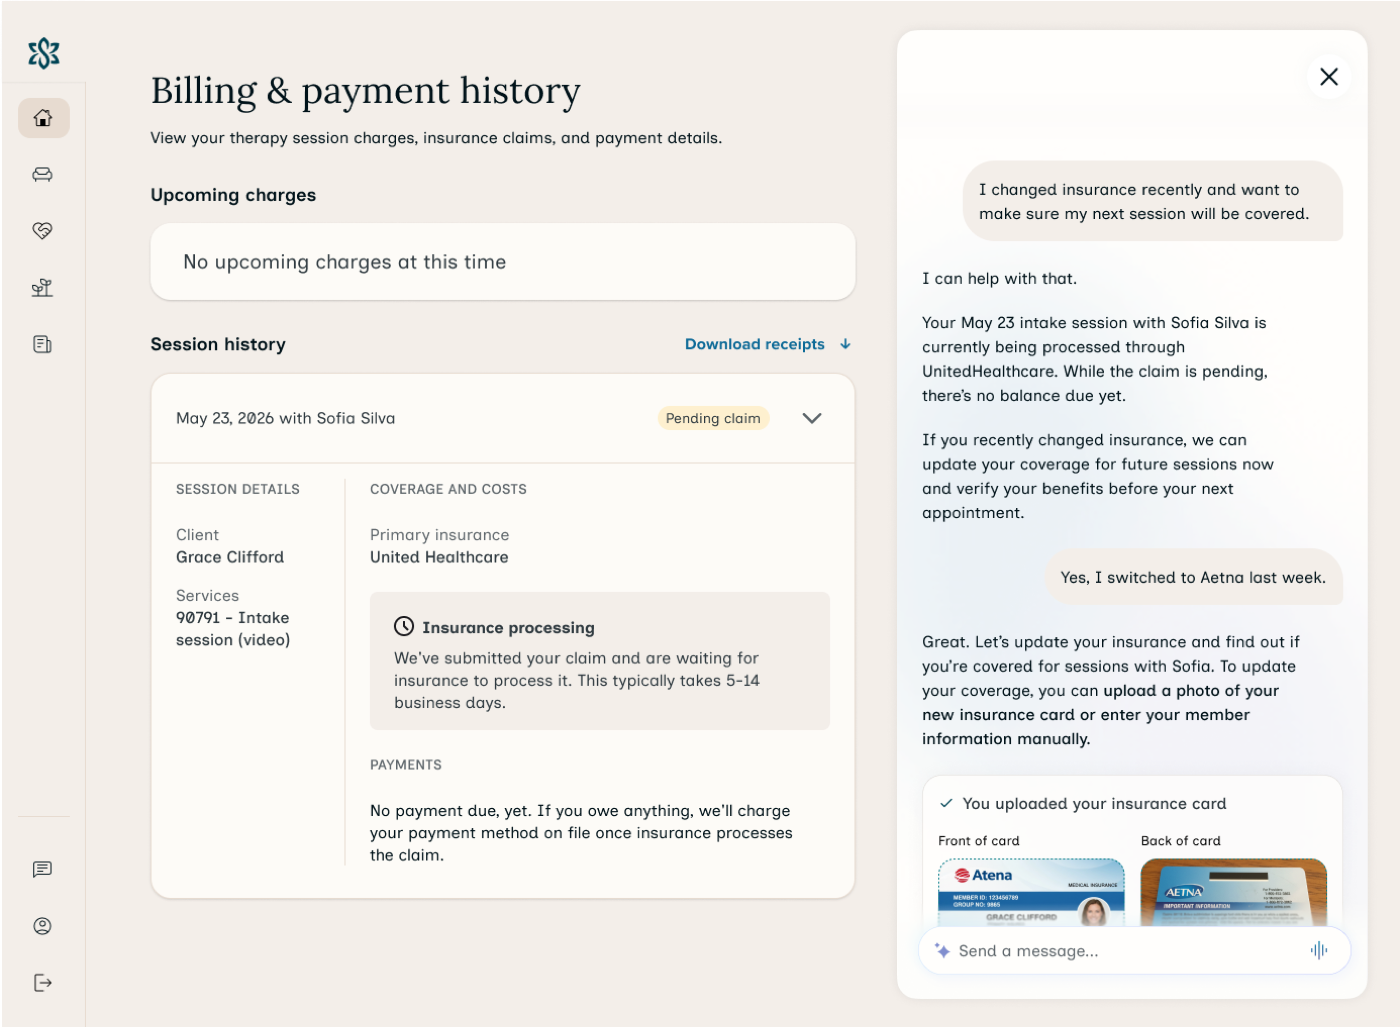Click the Send a message input field

coord(1134,951)
